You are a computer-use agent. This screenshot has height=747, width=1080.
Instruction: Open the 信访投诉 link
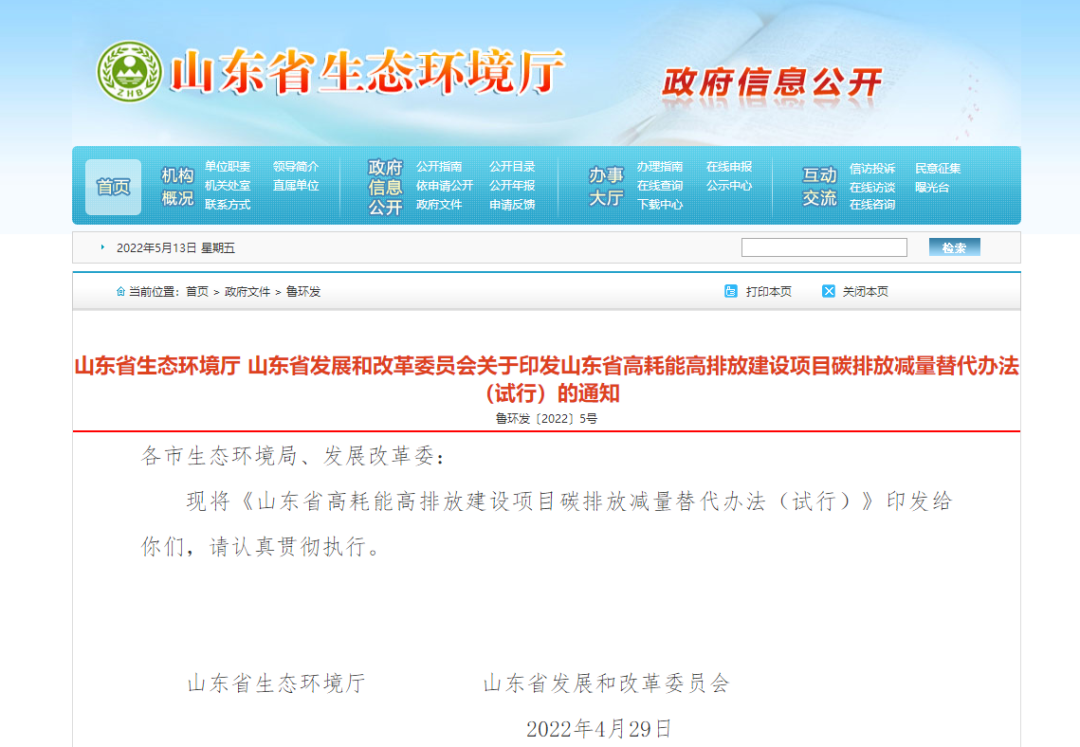[872, 168]
